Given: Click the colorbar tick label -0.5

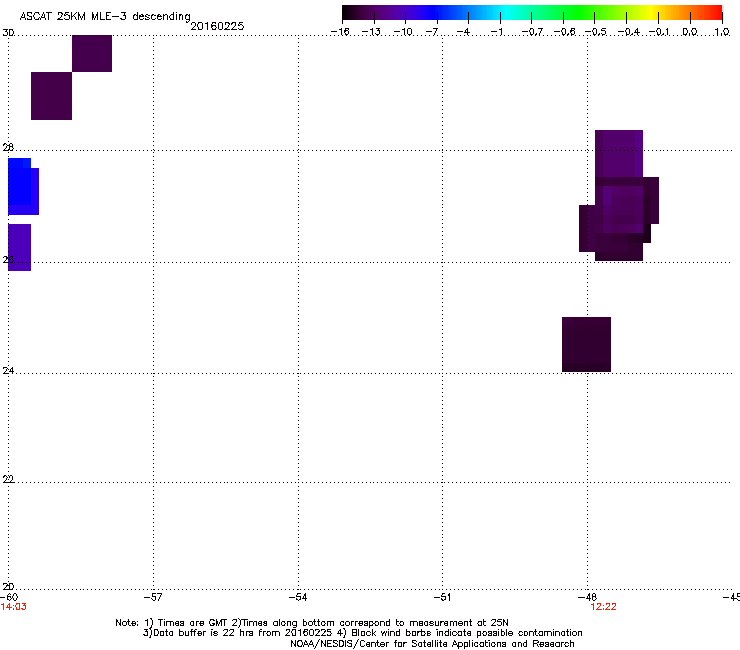Looking at the screenshot, I should click(x=596, y=32).
